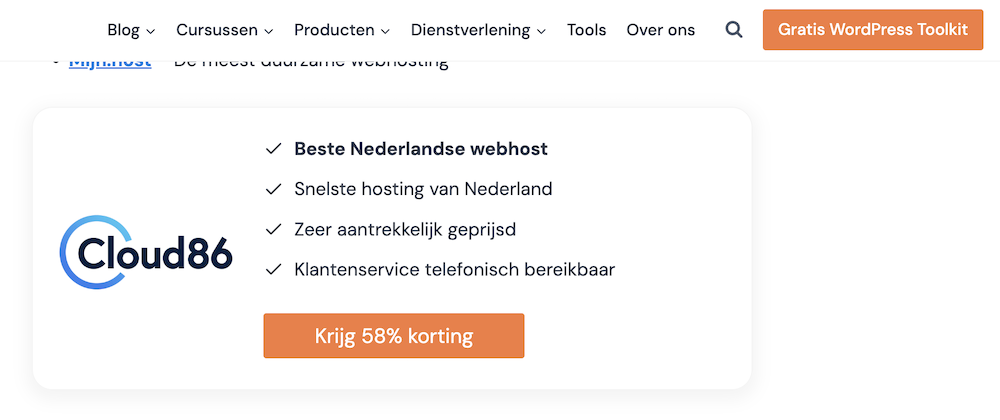Click checkmark beside Snelste hosting van Nederland
This screenshot has width=1000, height=420.
pos(273,190)
